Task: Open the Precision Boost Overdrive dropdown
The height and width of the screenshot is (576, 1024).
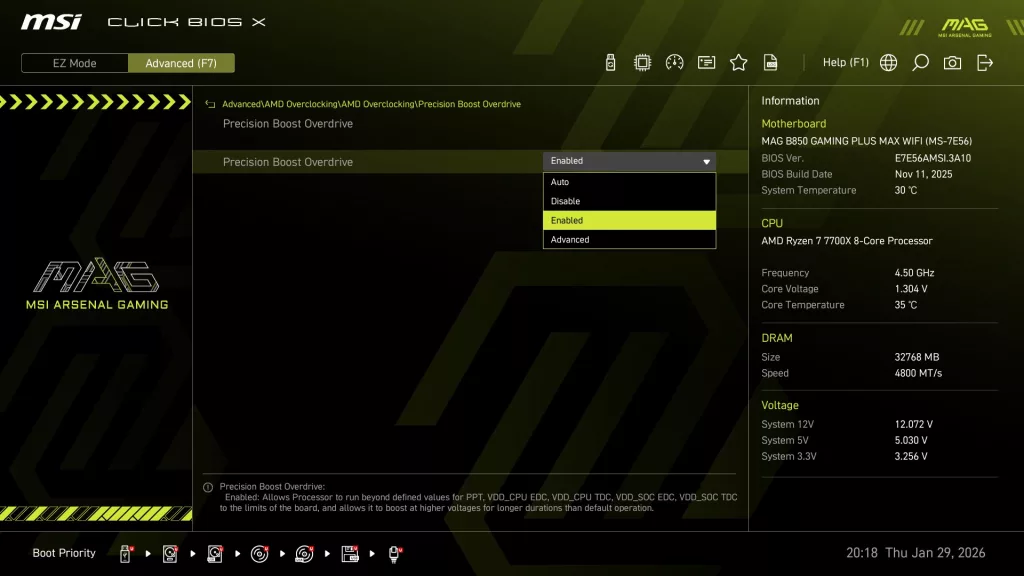Action: click(628, 161)
